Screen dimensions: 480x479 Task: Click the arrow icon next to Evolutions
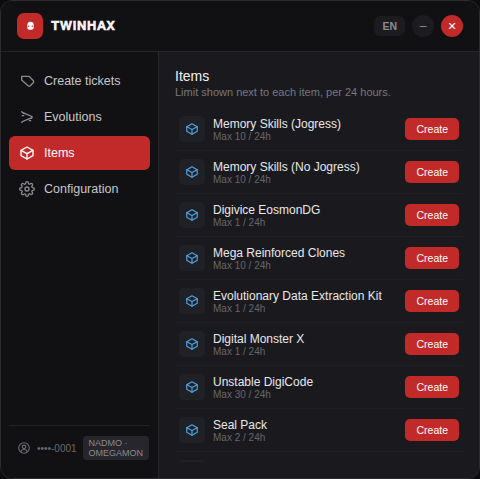click(27, 117)
